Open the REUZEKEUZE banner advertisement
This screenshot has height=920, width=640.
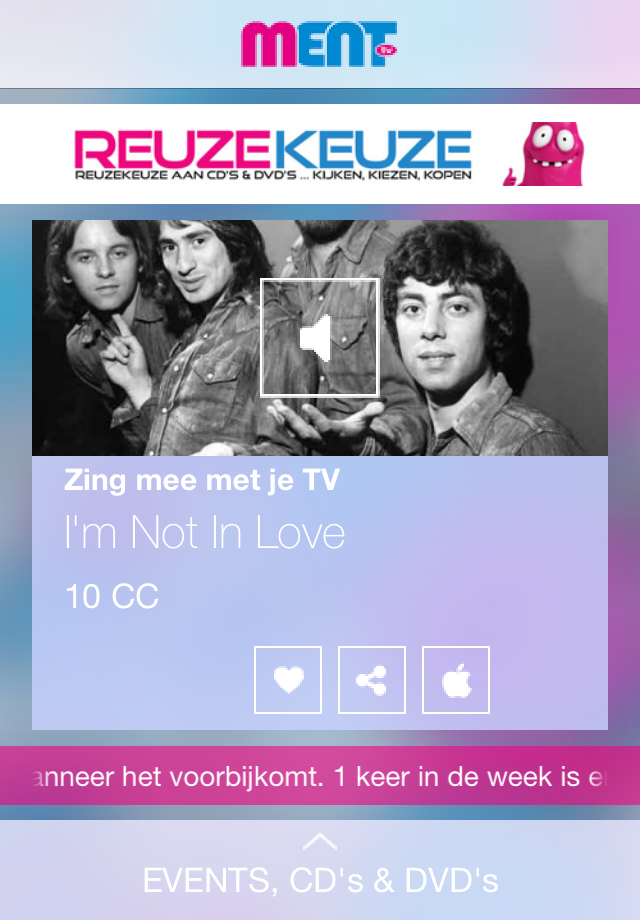pos(320,154)
